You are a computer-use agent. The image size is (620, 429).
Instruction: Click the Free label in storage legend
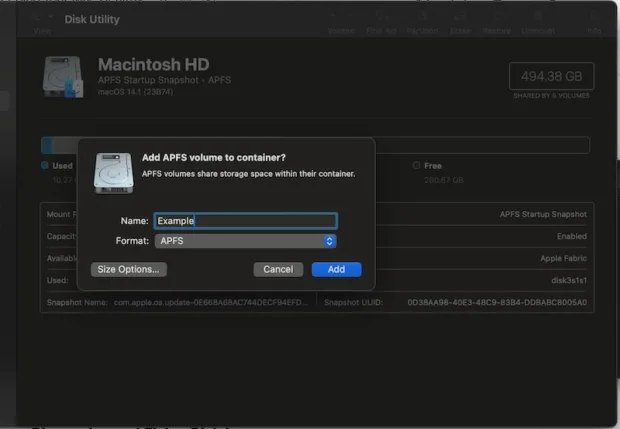click(x=433, y=166)
